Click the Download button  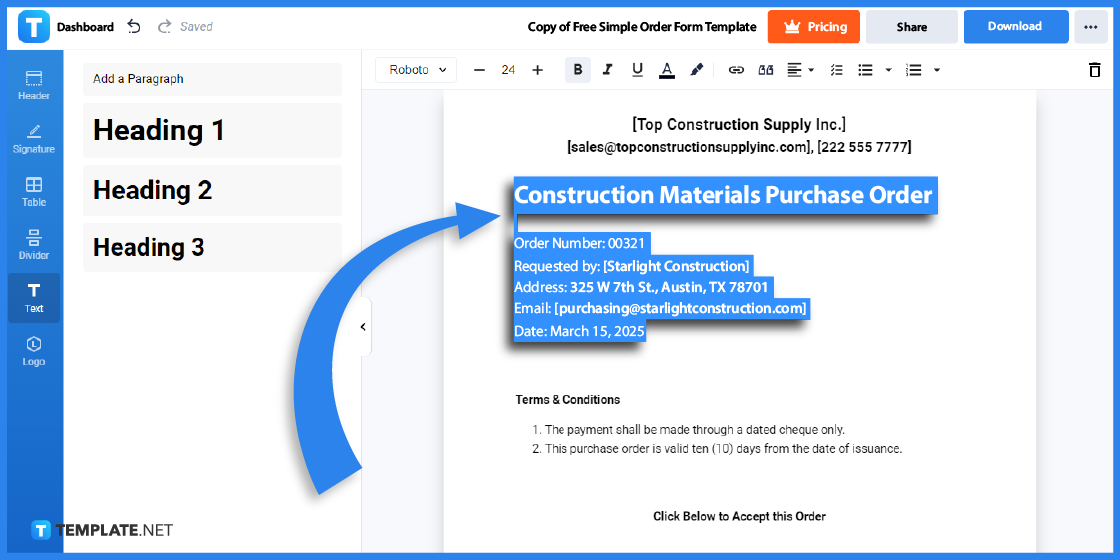pyautogui.click(x=1015, y=27)
